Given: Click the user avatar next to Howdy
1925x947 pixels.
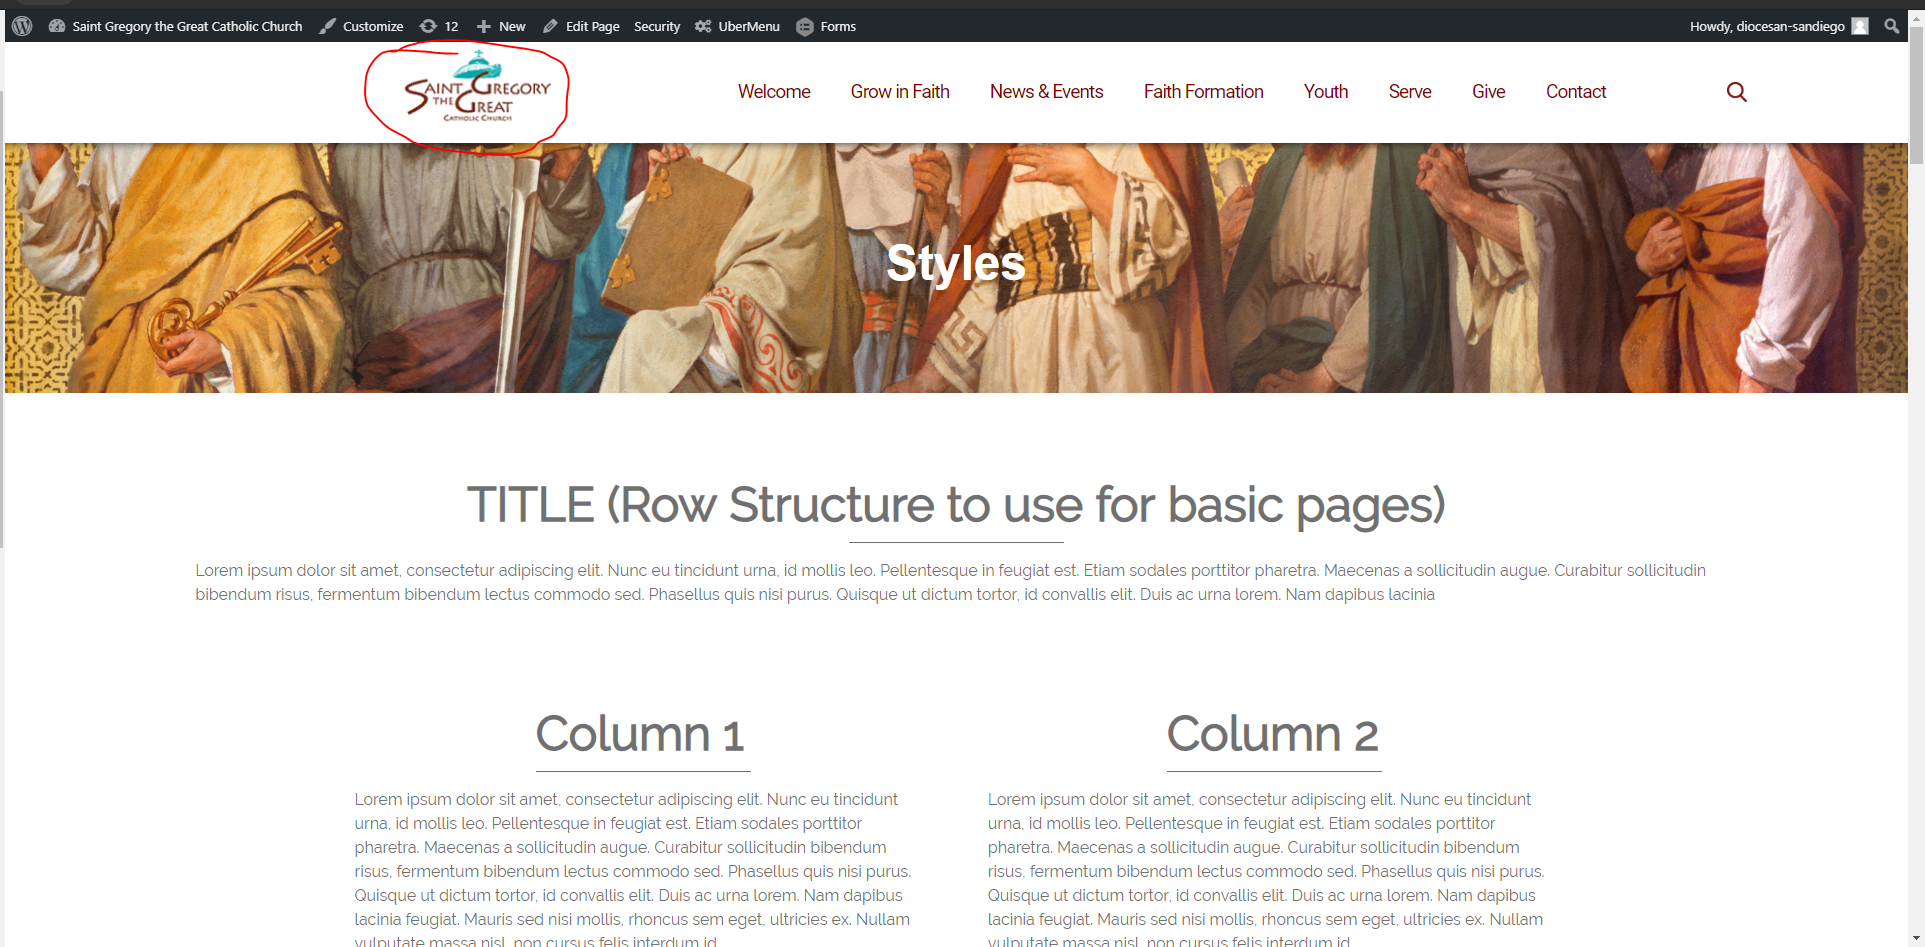Looking at the screenshot, I should [1860, 26].
